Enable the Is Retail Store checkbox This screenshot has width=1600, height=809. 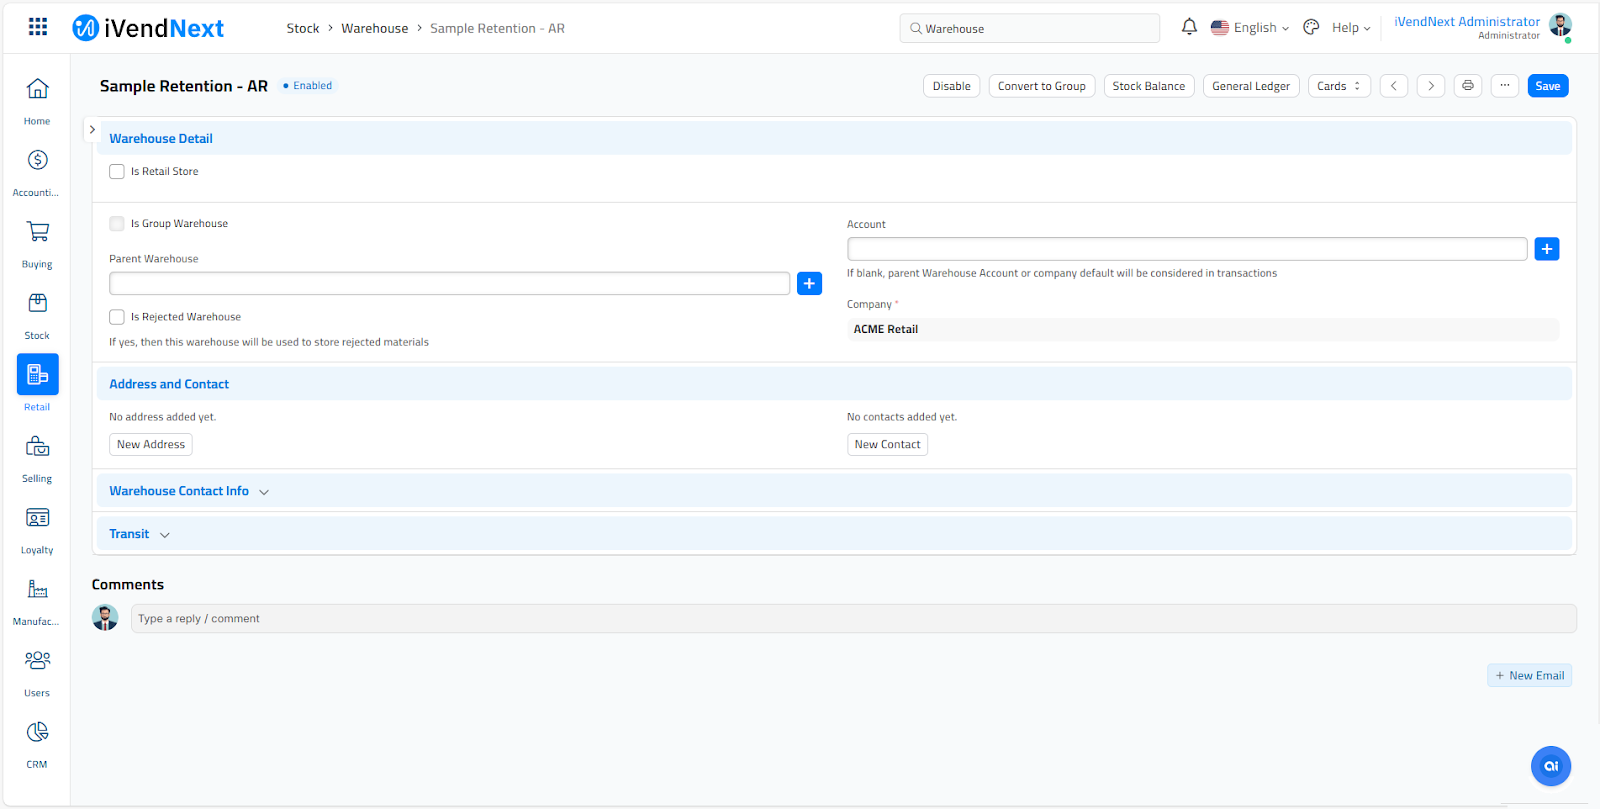(117, 172)
